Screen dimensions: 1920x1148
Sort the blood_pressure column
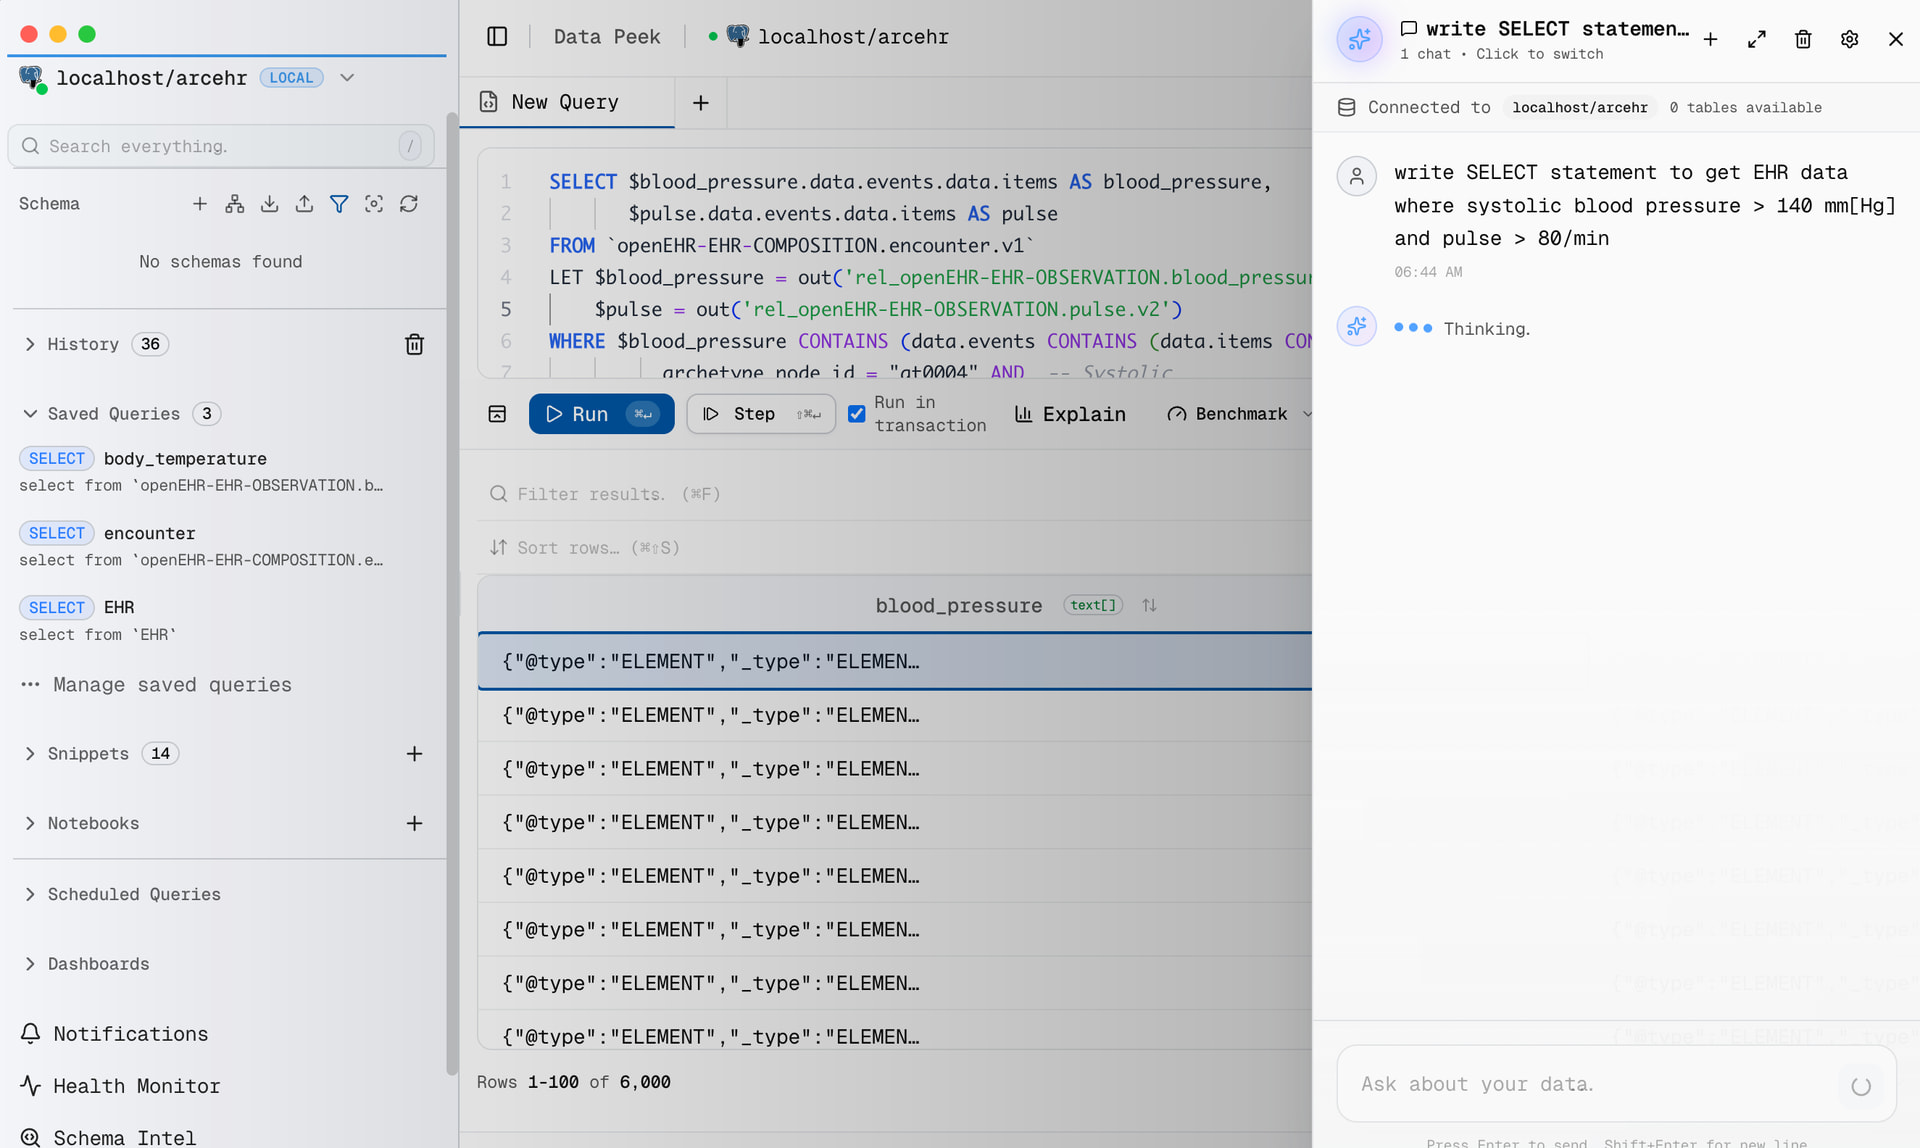1150,606
